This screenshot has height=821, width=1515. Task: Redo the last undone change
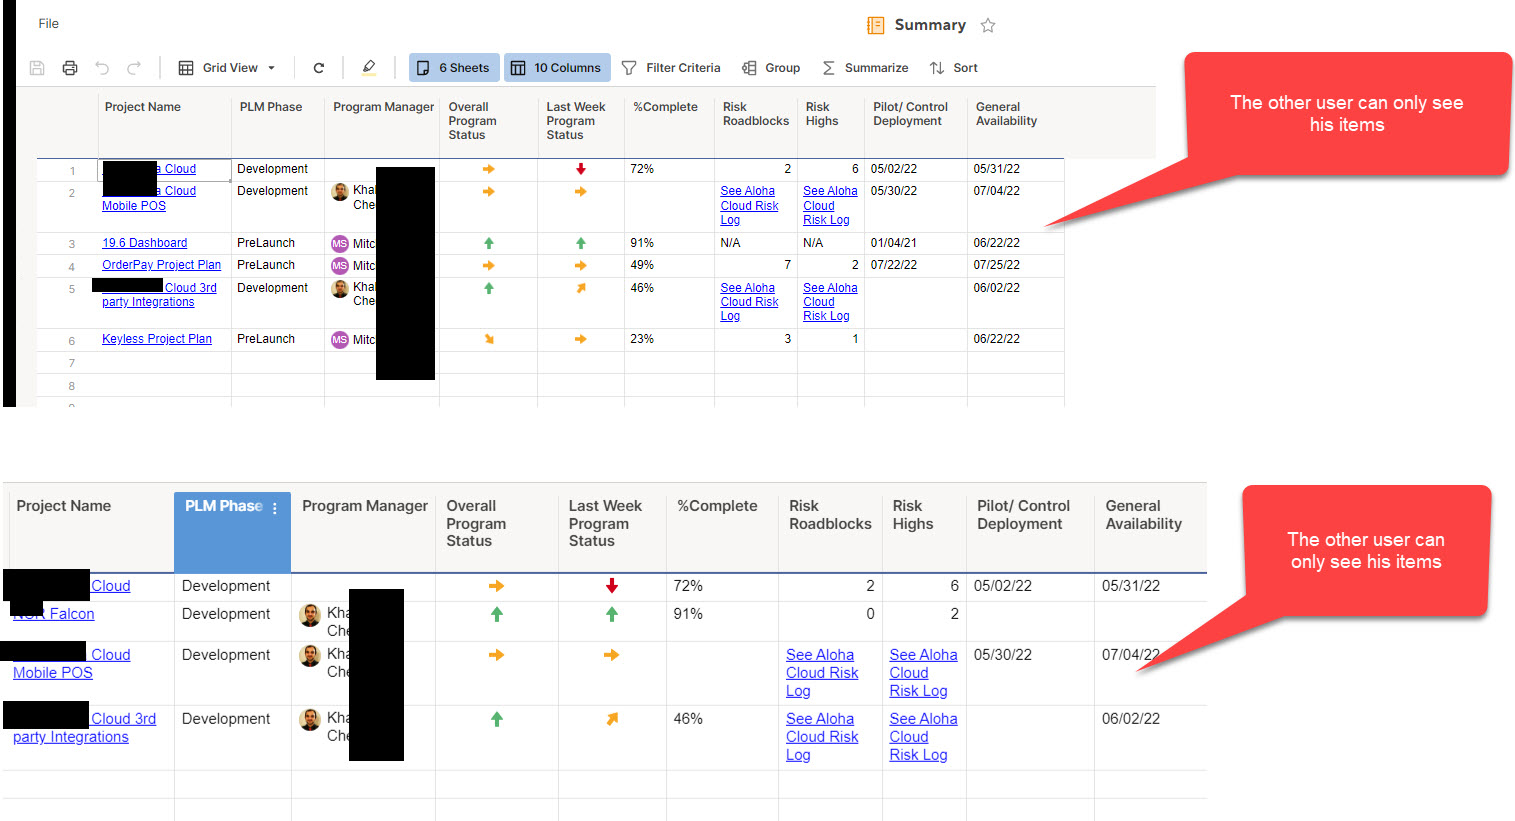131,67
